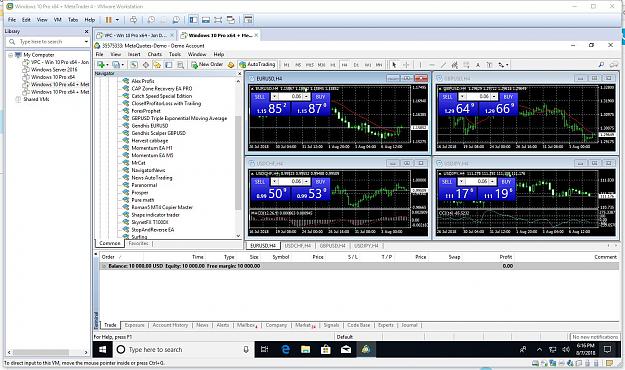Select the ForexProphet expert advisor

coord(146,111)
